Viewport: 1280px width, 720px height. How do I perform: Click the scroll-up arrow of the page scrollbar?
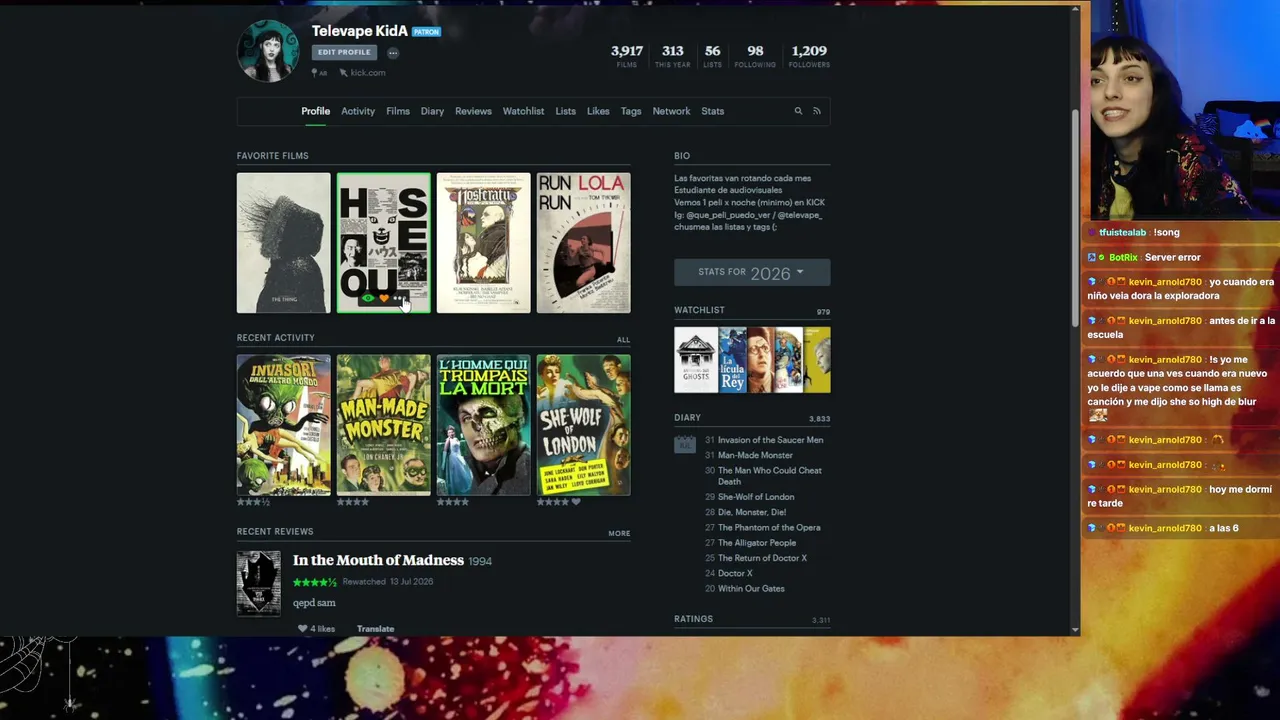click(1075, 9)
